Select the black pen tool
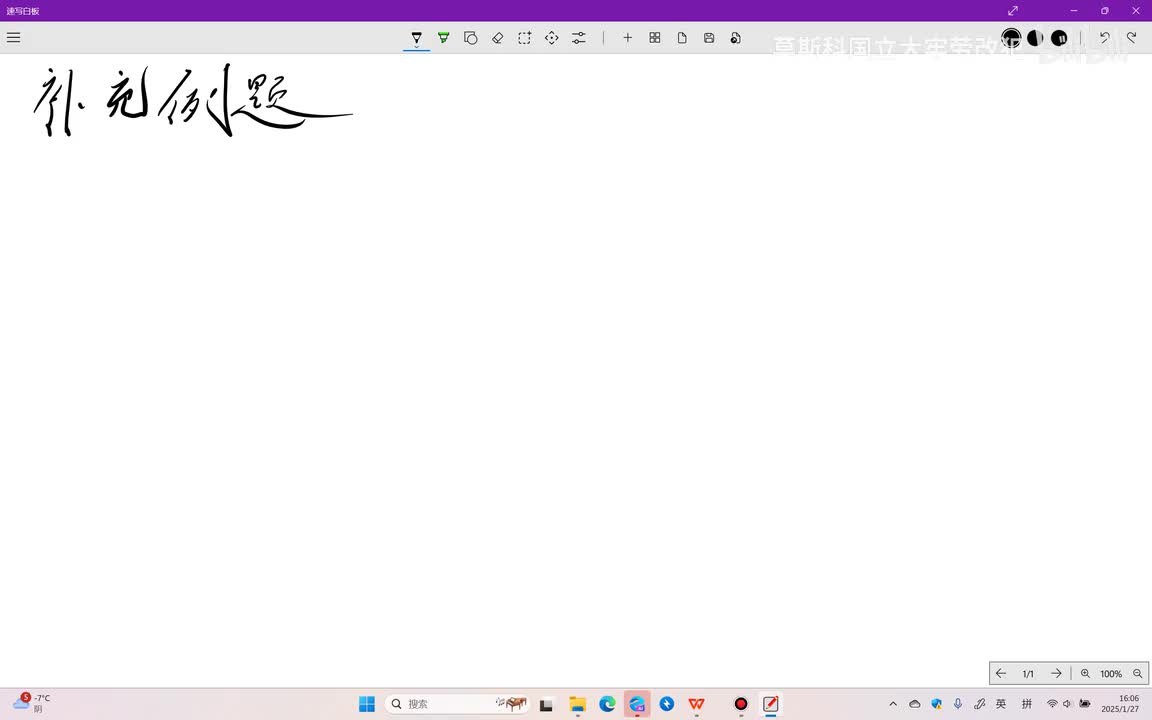Viewport: 1152px width, 720px height. coord(417,36)
